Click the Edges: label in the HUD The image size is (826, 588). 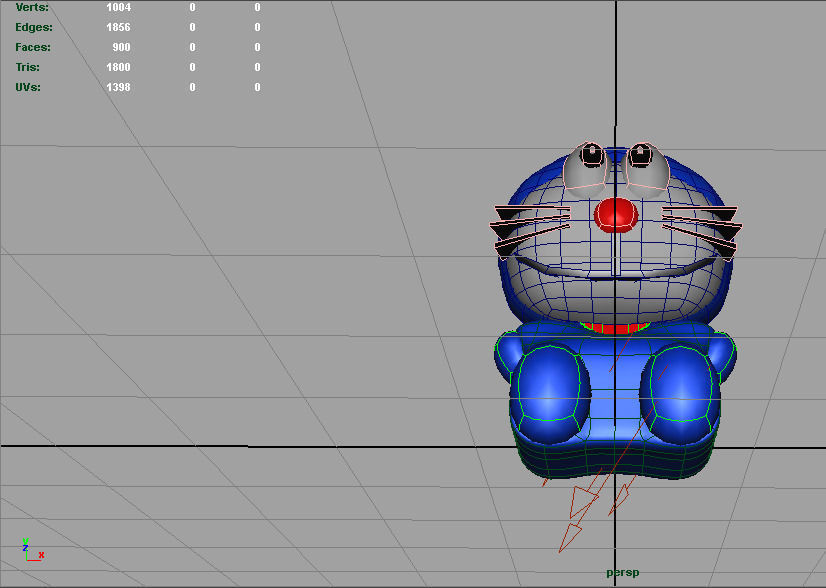click(34, 27)
